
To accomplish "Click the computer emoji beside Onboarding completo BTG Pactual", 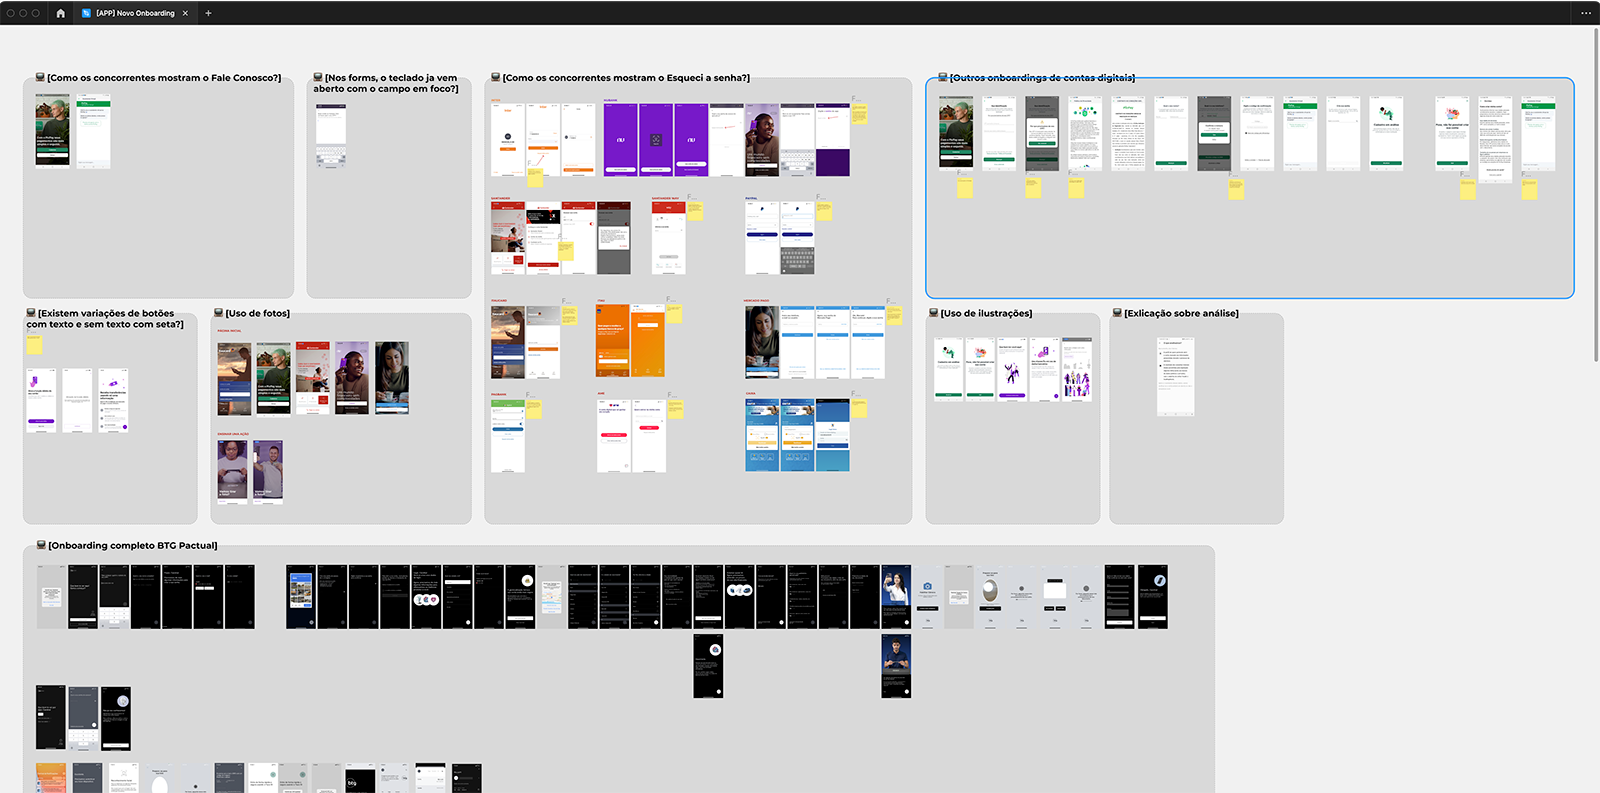I will [41, 545].
